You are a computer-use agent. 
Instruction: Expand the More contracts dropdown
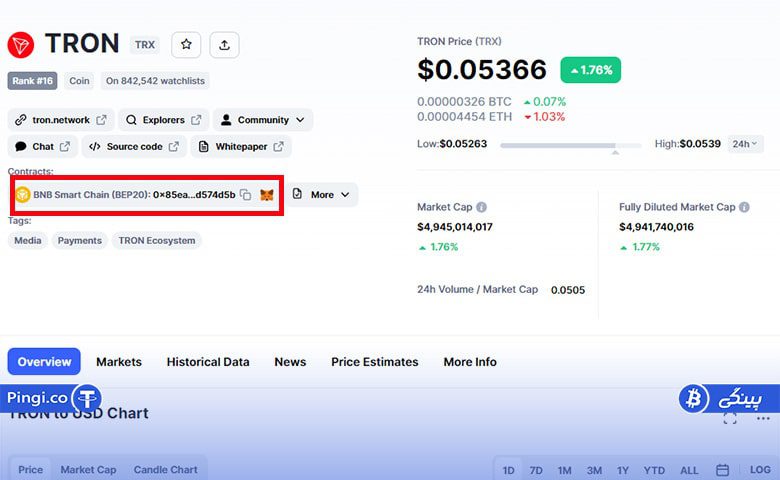click(321, 194)
